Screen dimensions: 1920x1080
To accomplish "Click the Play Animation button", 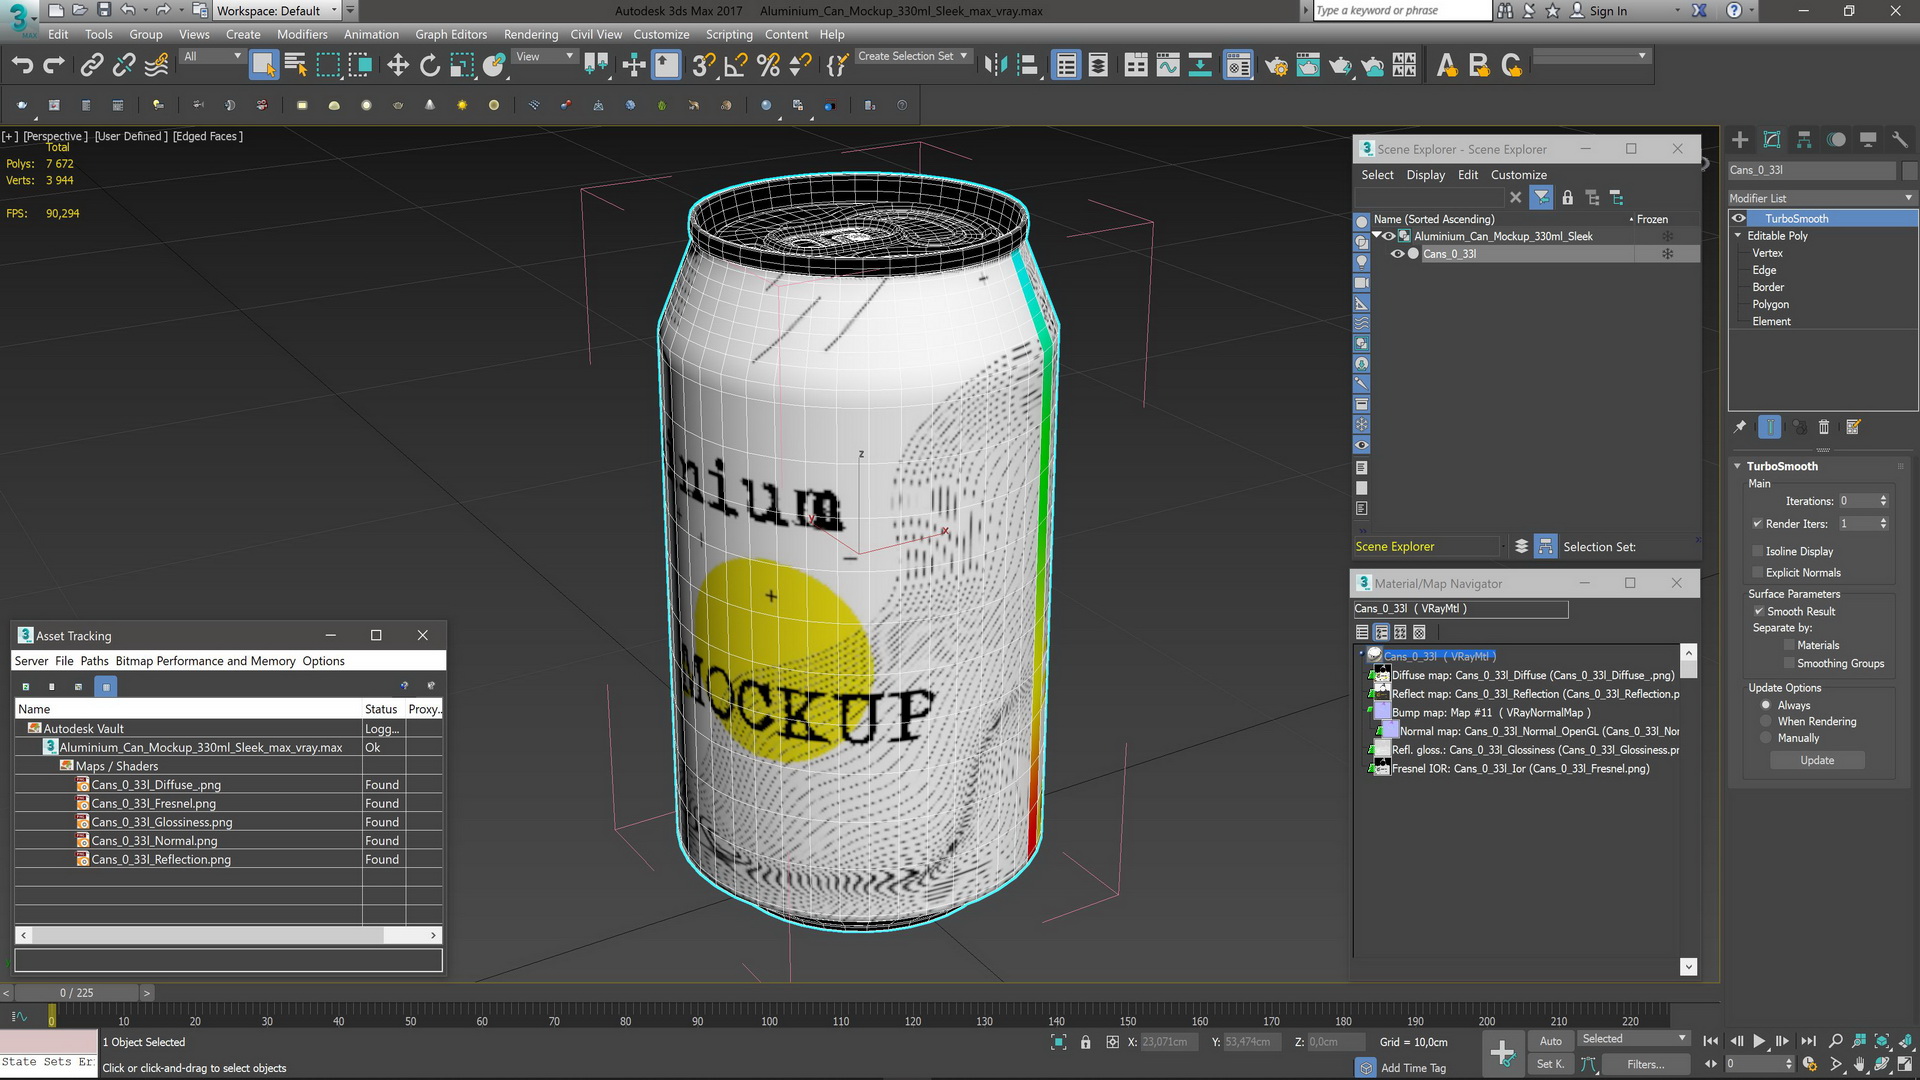I will pyautogui.click(x=1759, y=1041).
